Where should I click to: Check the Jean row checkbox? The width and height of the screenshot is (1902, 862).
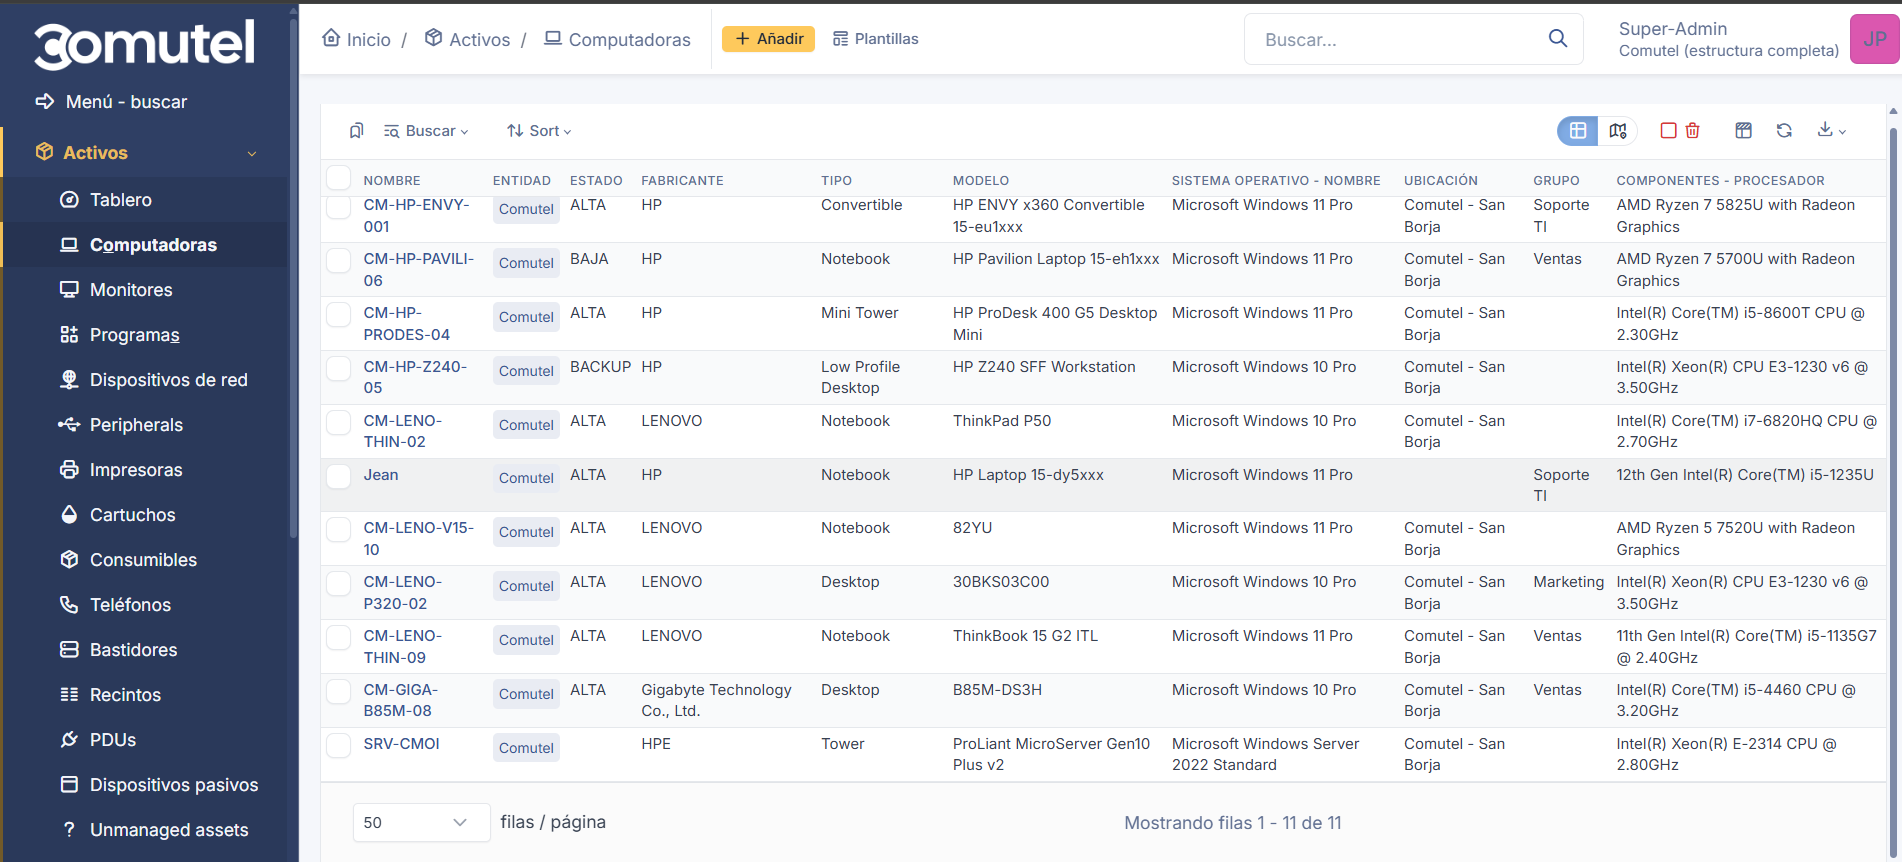click(339, 477)
